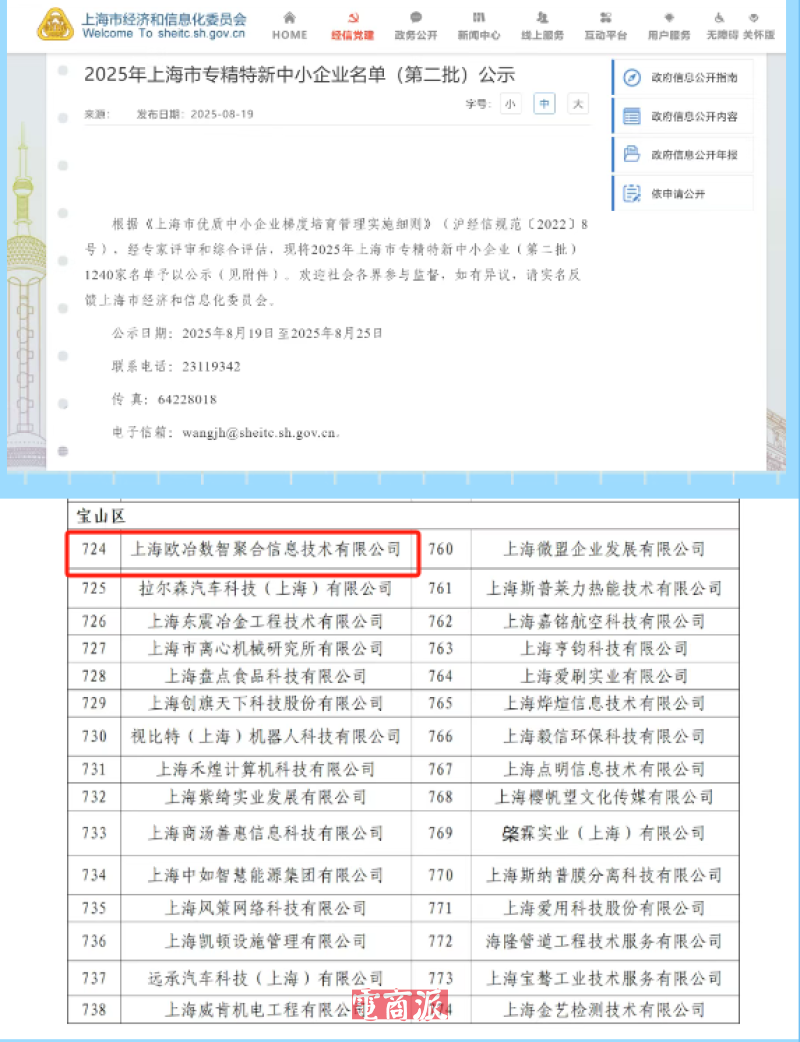This screenshot has height=1042, width=800.
Task: Open the HOME navigation item
Action: 290,27
